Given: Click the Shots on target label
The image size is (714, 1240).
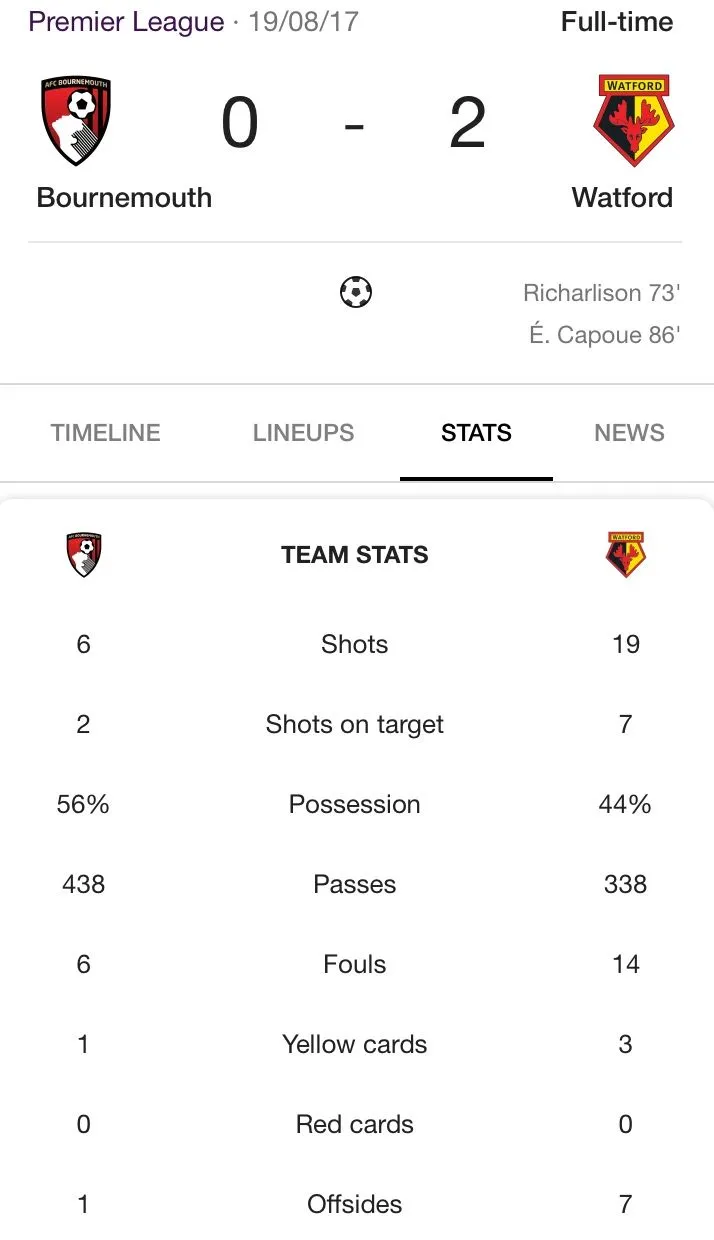Looking at the screenshot, I should click(x=355, y=724).
